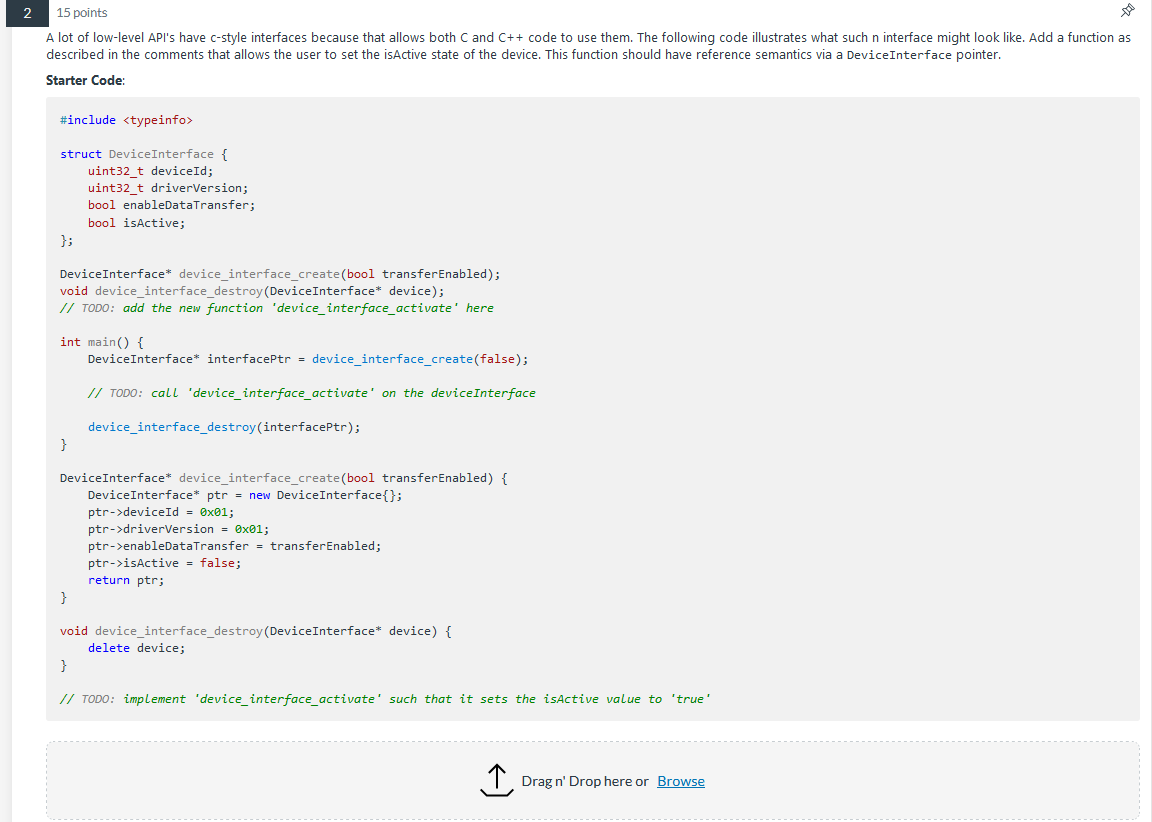Click the '15 points' label
The width and height of the screenshot is (1152, 822).
click(82, 12)
